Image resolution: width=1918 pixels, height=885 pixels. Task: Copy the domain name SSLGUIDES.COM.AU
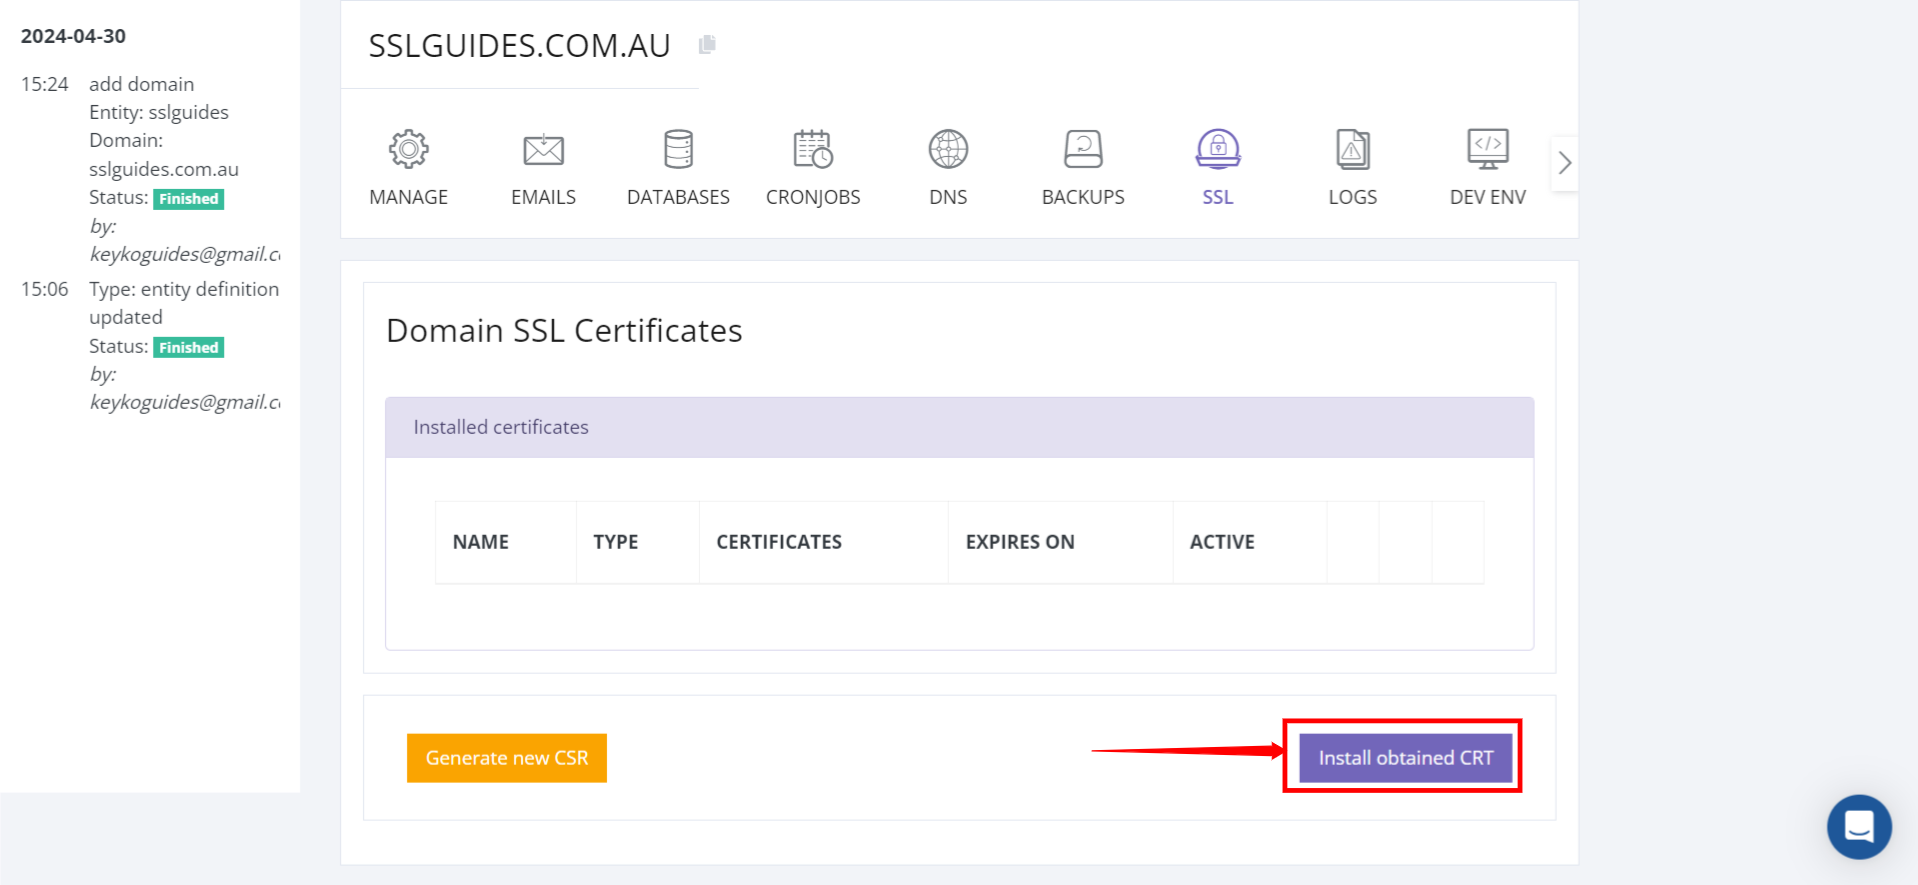[x=707, y=45]
